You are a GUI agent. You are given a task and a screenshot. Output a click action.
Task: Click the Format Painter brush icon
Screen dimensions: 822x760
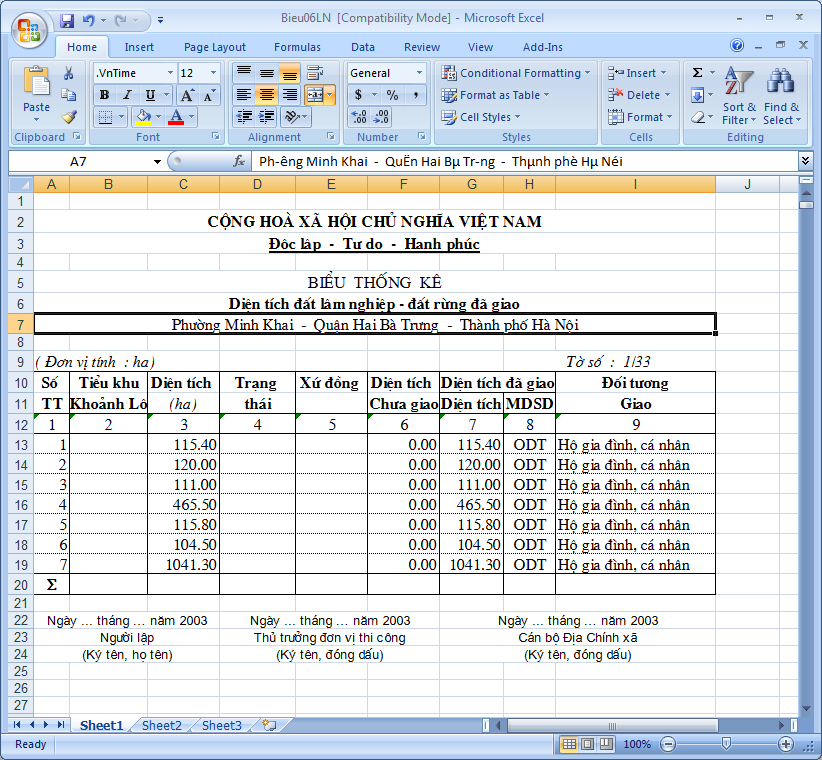(69, 117)
